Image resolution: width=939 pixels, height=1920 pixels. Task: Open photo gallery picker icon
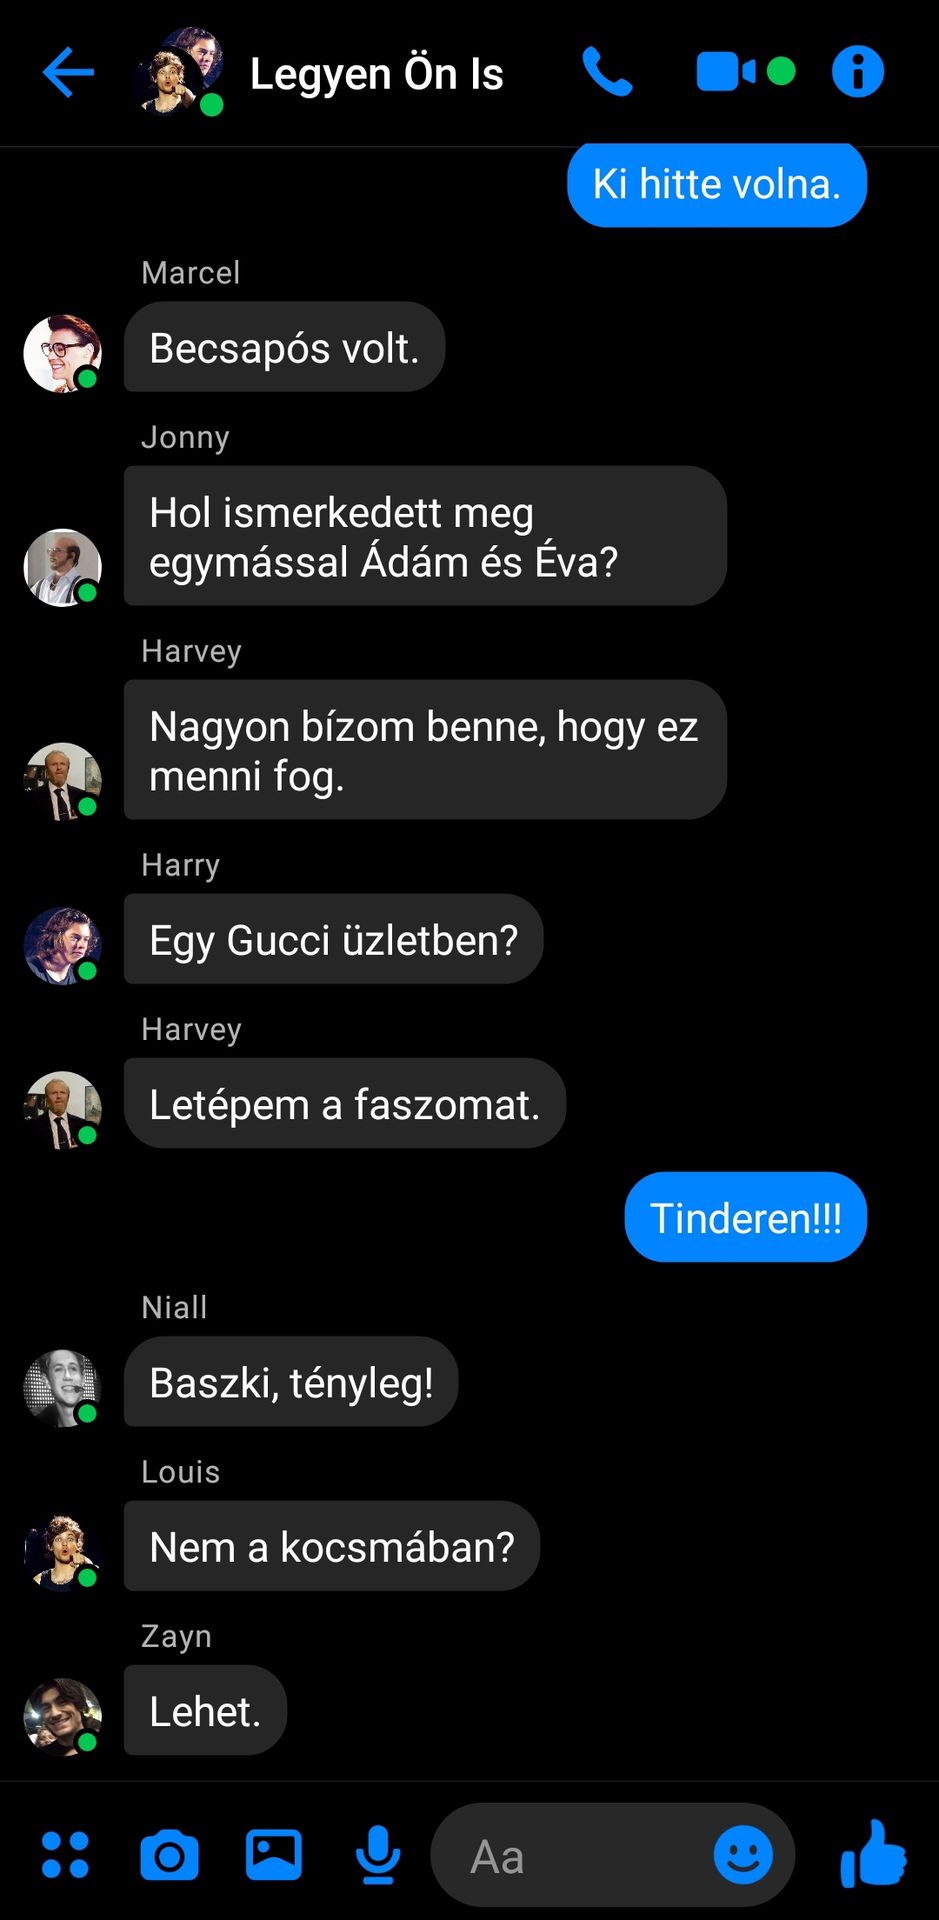[x=274, y=1855]
